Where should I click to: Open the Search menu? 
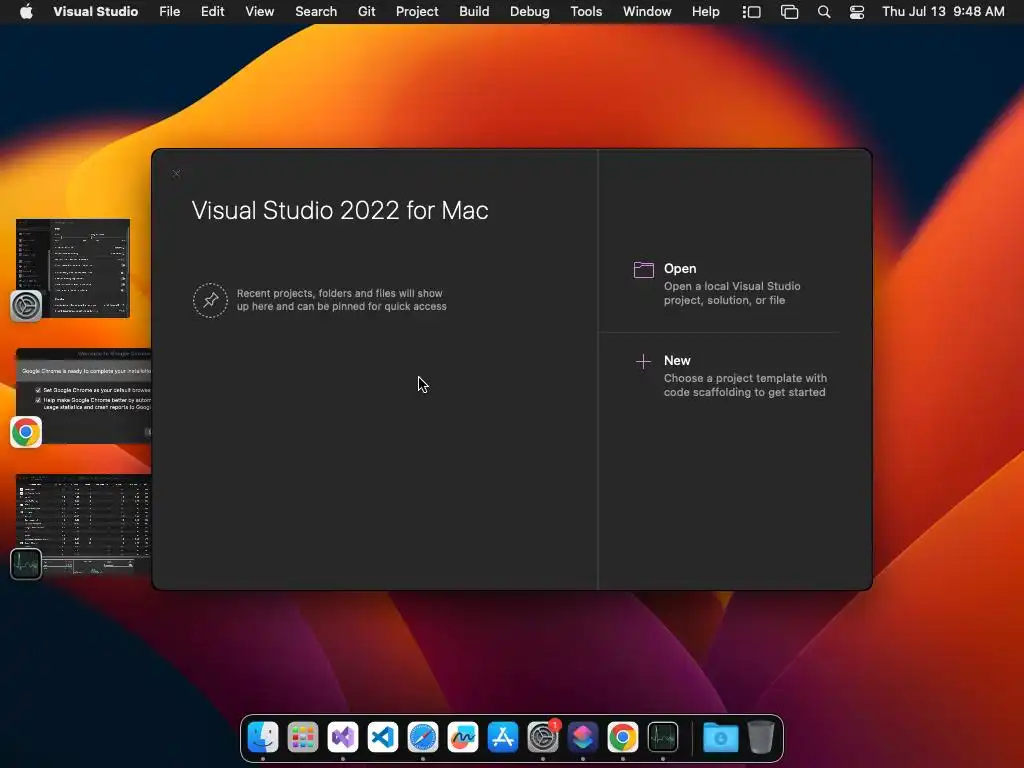click(x=316, y=11)
